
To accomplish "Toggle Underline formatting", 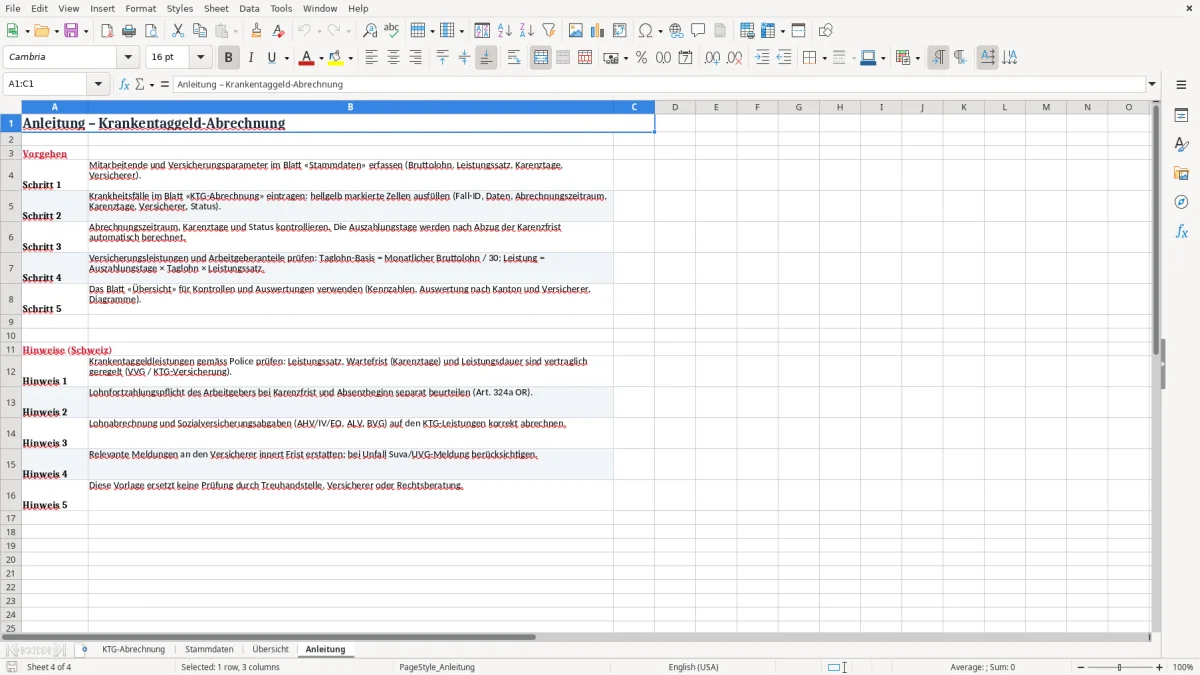I will coord(271,58).
